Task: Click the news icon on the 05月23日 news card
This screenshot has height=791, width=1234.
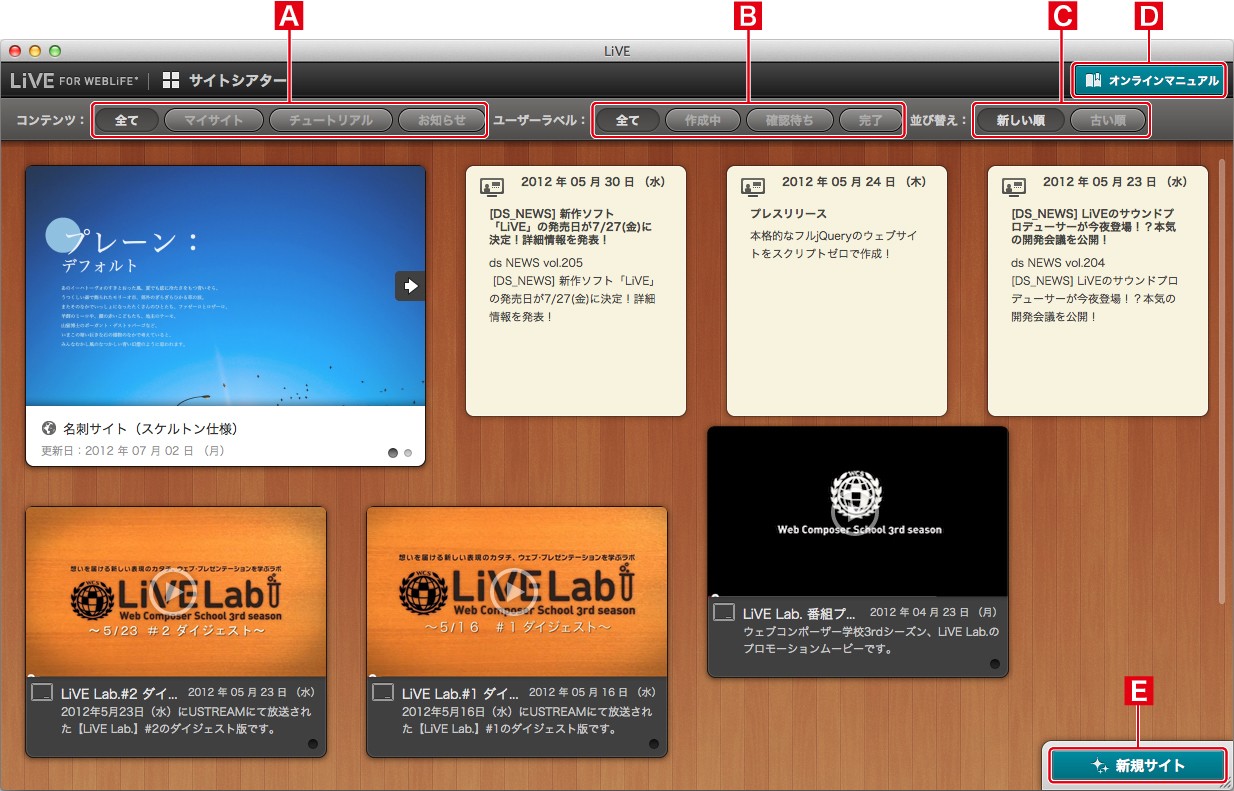Action: [1013, 187]
